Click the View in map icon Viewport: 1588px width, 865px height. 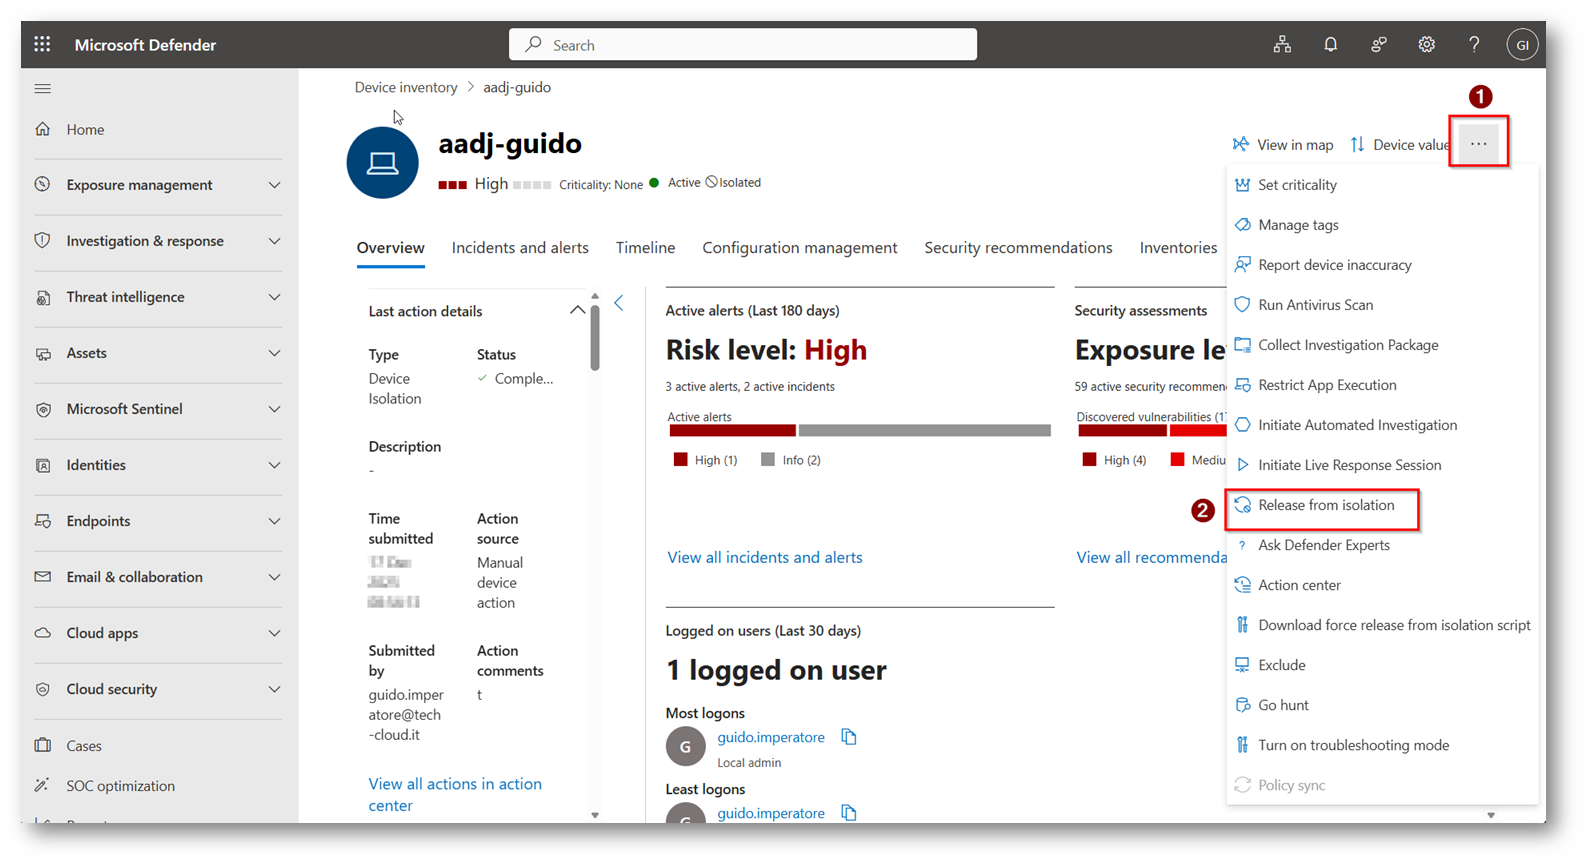[x=1241, y=144]
